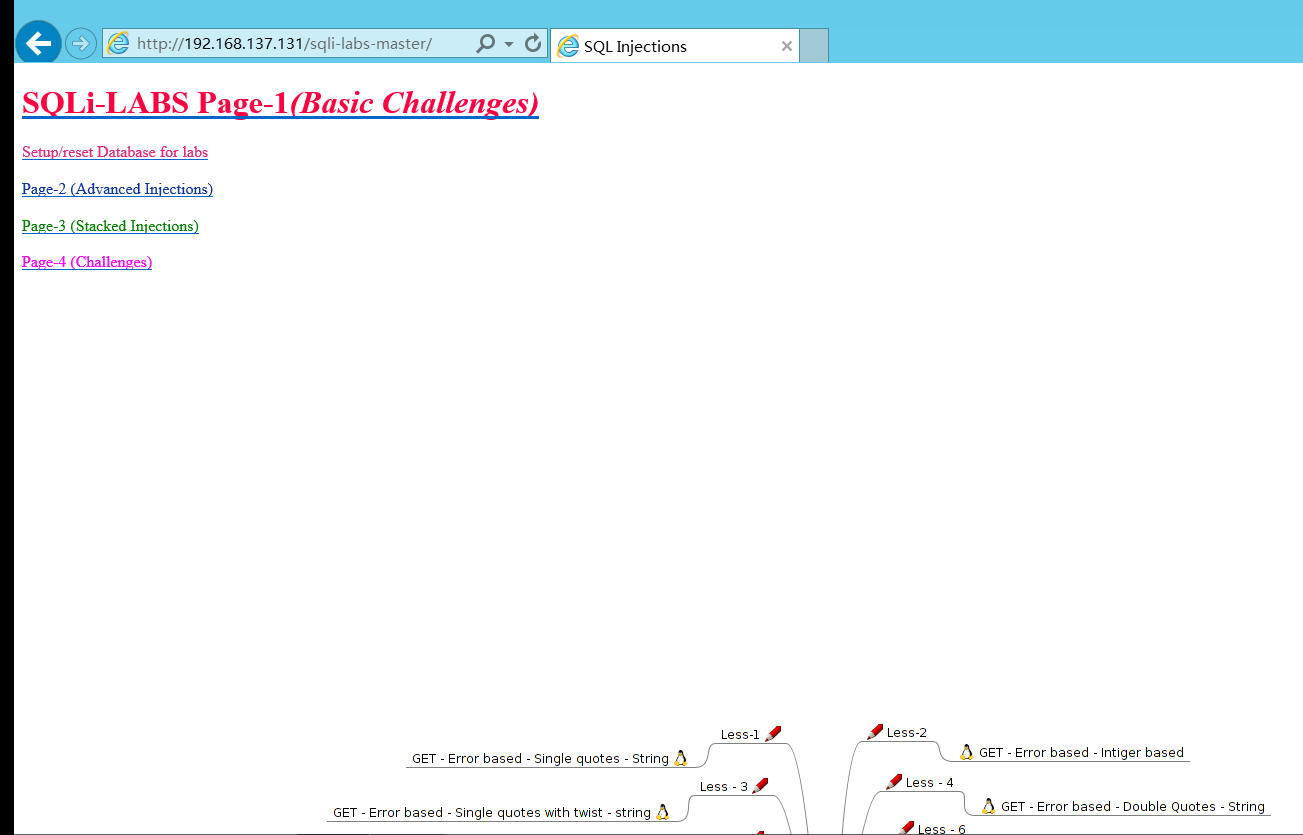The height and width of the screenshot is (835, 1303).
Task: Click the Less-2 node label
Action: coord(906,732)
